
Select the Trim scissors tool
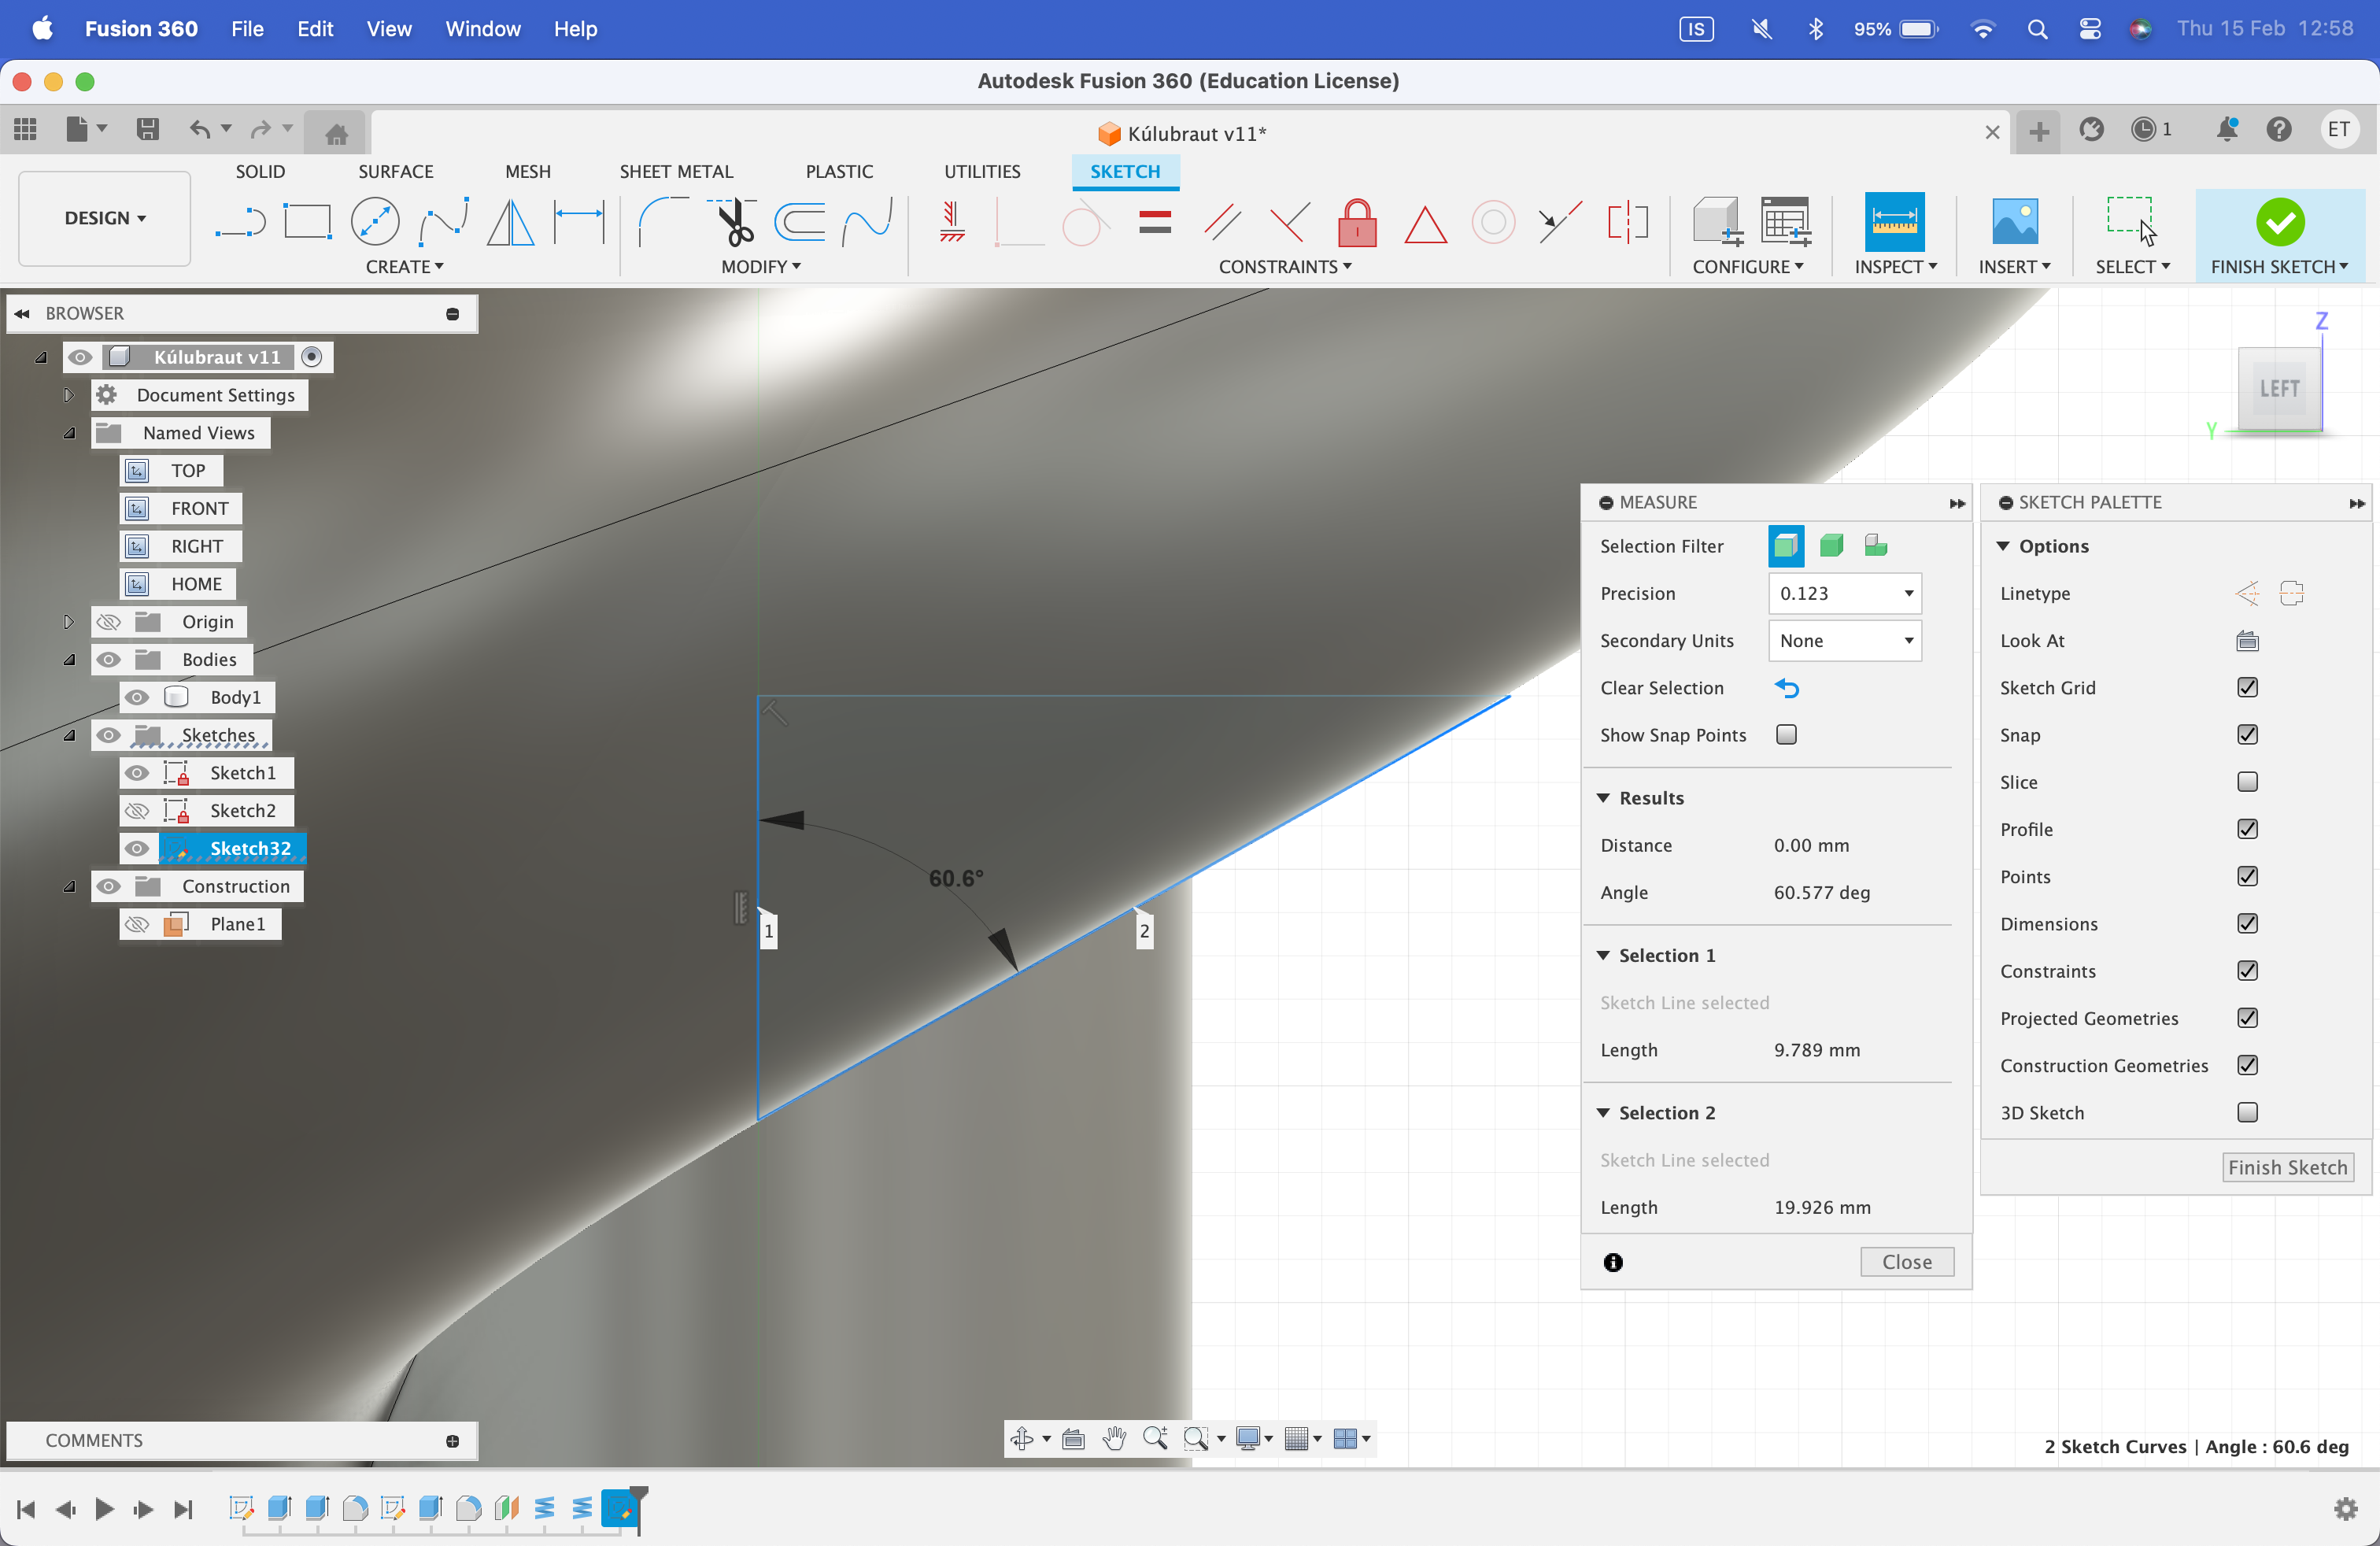click(733, 222)
